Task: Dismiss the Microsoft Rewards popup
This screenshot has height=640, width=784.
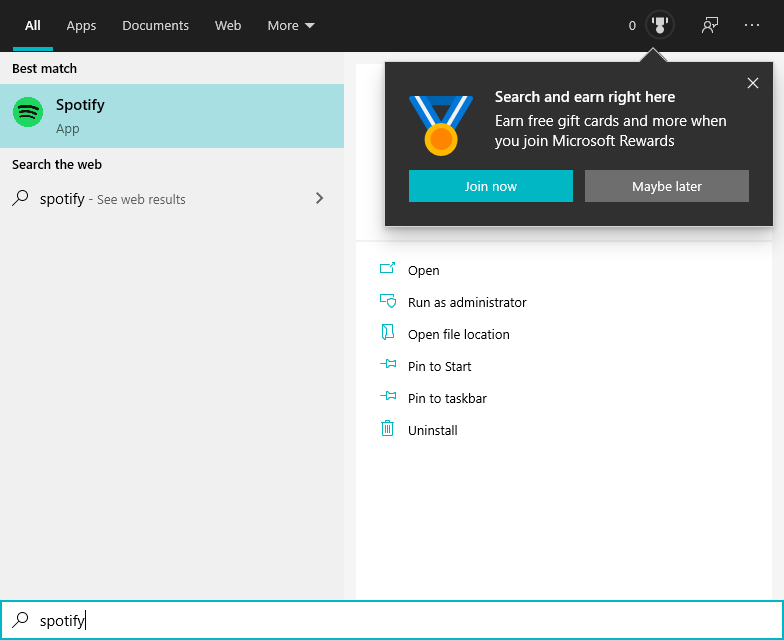Action: pyautogui.click(x=753, y=83)
